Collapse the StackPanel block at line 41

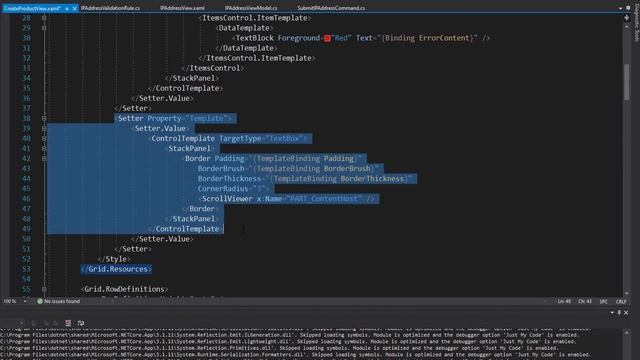tap(44, 149)
